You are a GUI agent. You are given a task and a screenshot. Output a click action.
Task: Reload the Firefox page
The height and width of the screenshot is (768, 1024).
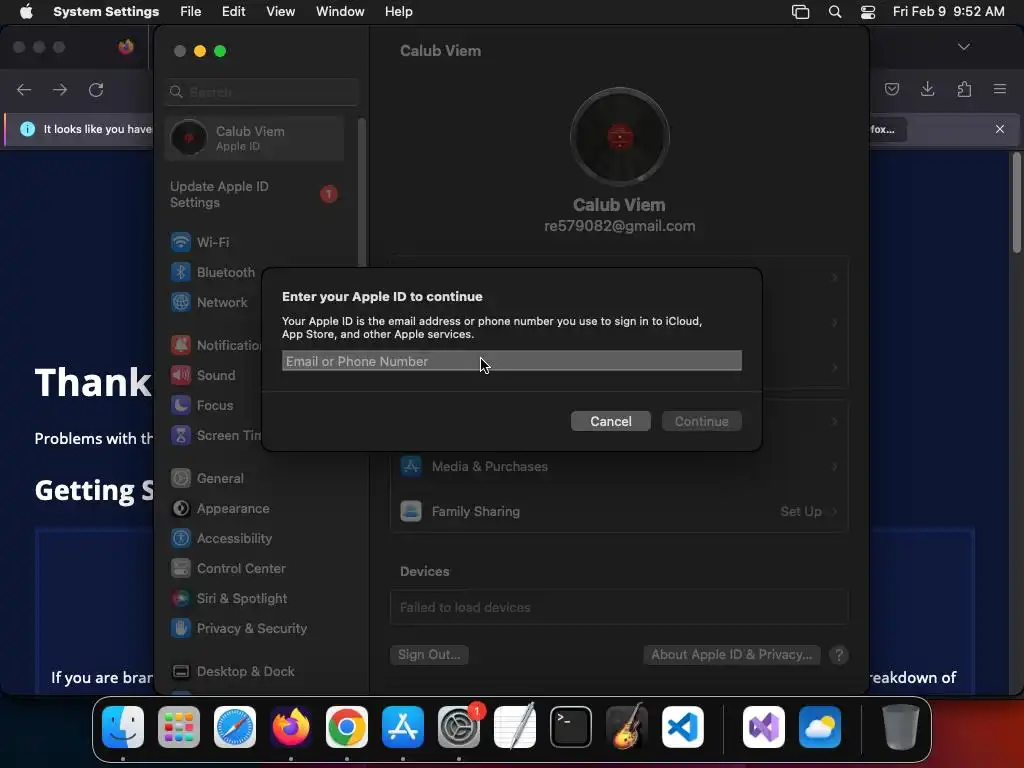pos(96,89)
